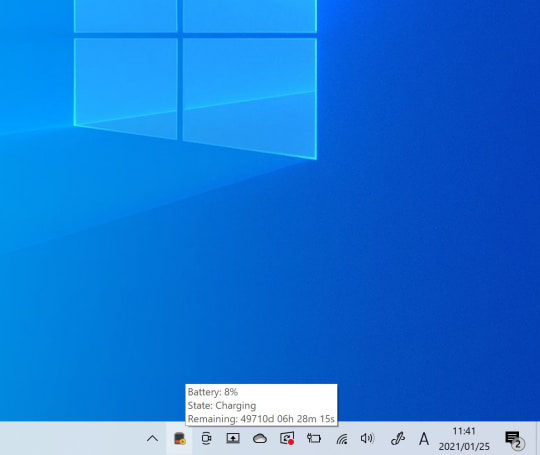Expand the hidden tray icons chevron
Viewport: 540px width, 455px height.
(x=152, y=438)
